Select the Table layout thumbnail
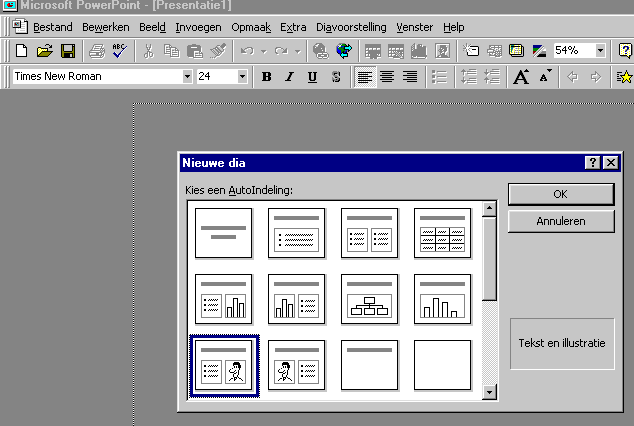The image size is (634, 426). point(442,233)
